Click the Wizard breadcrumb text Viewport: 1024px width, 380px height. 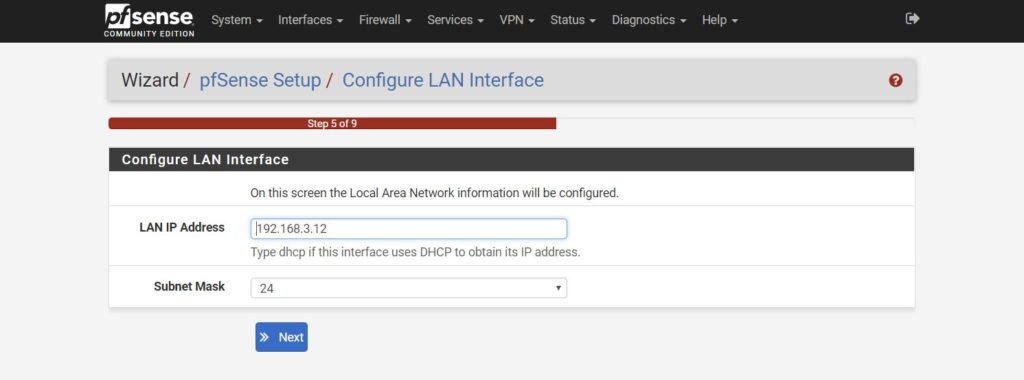150,80
